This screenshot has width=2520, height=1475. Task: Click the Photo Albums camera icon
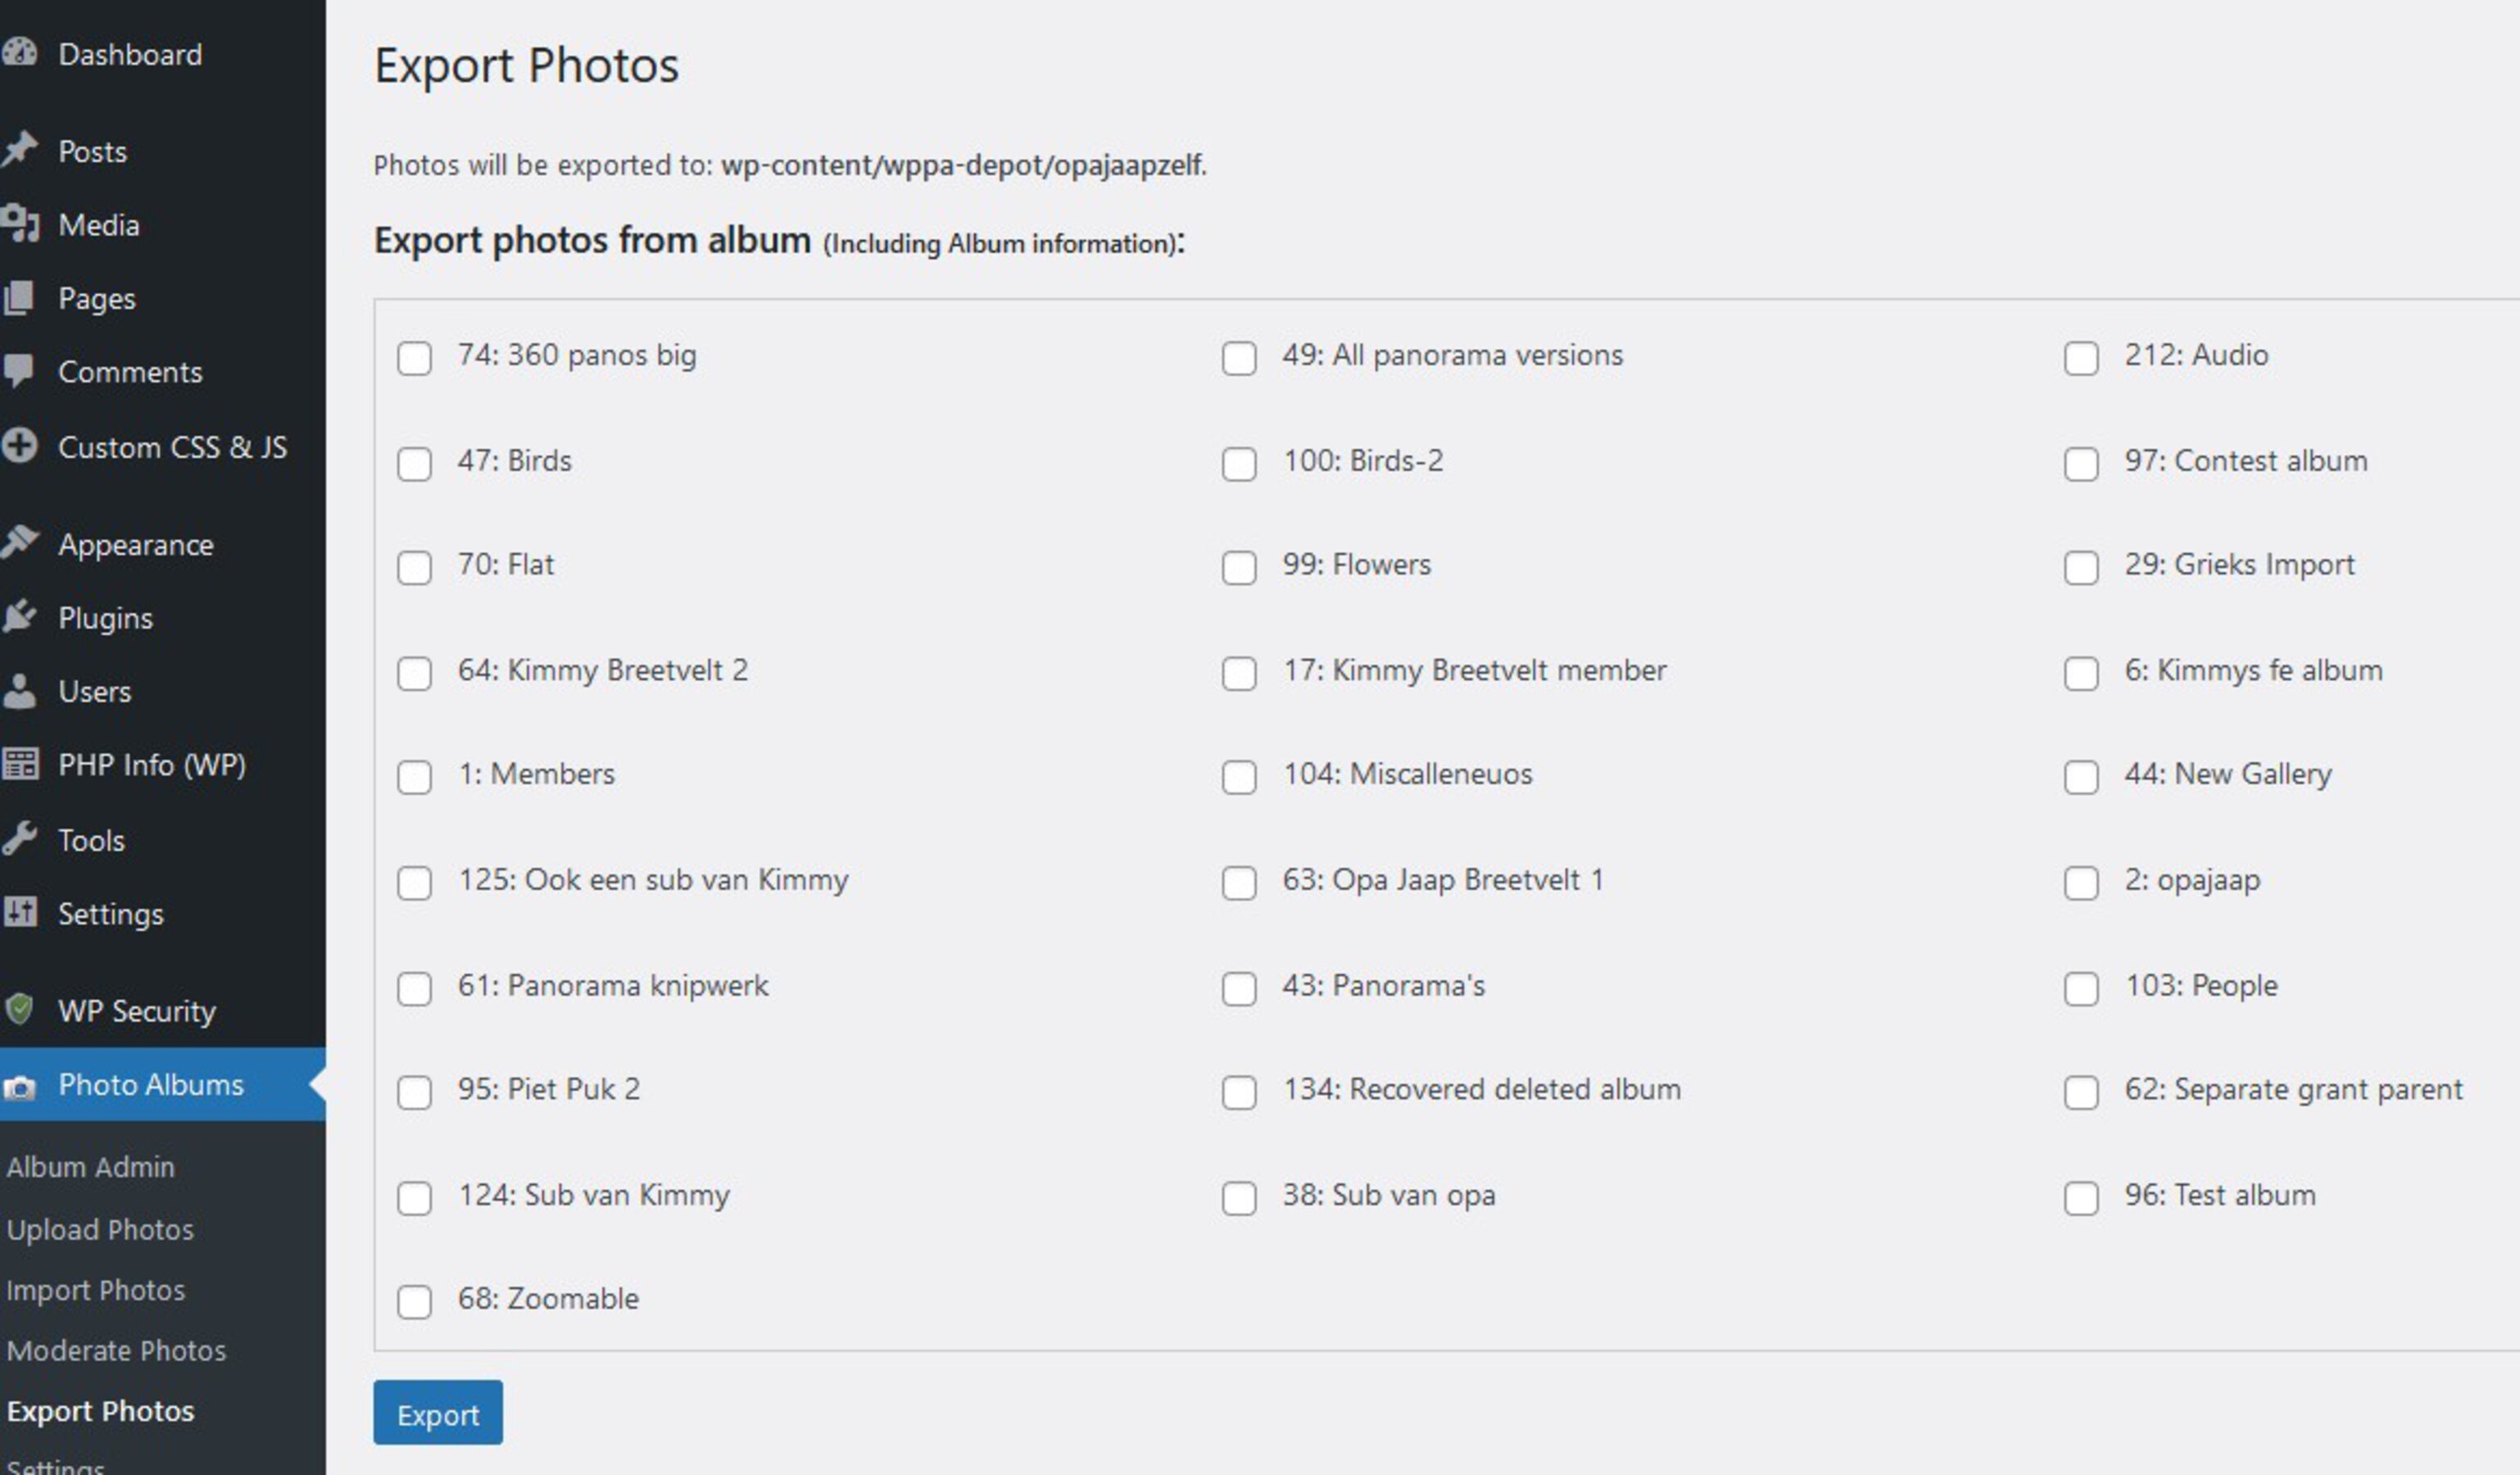pyautogui.click(x=19, y=1086)
